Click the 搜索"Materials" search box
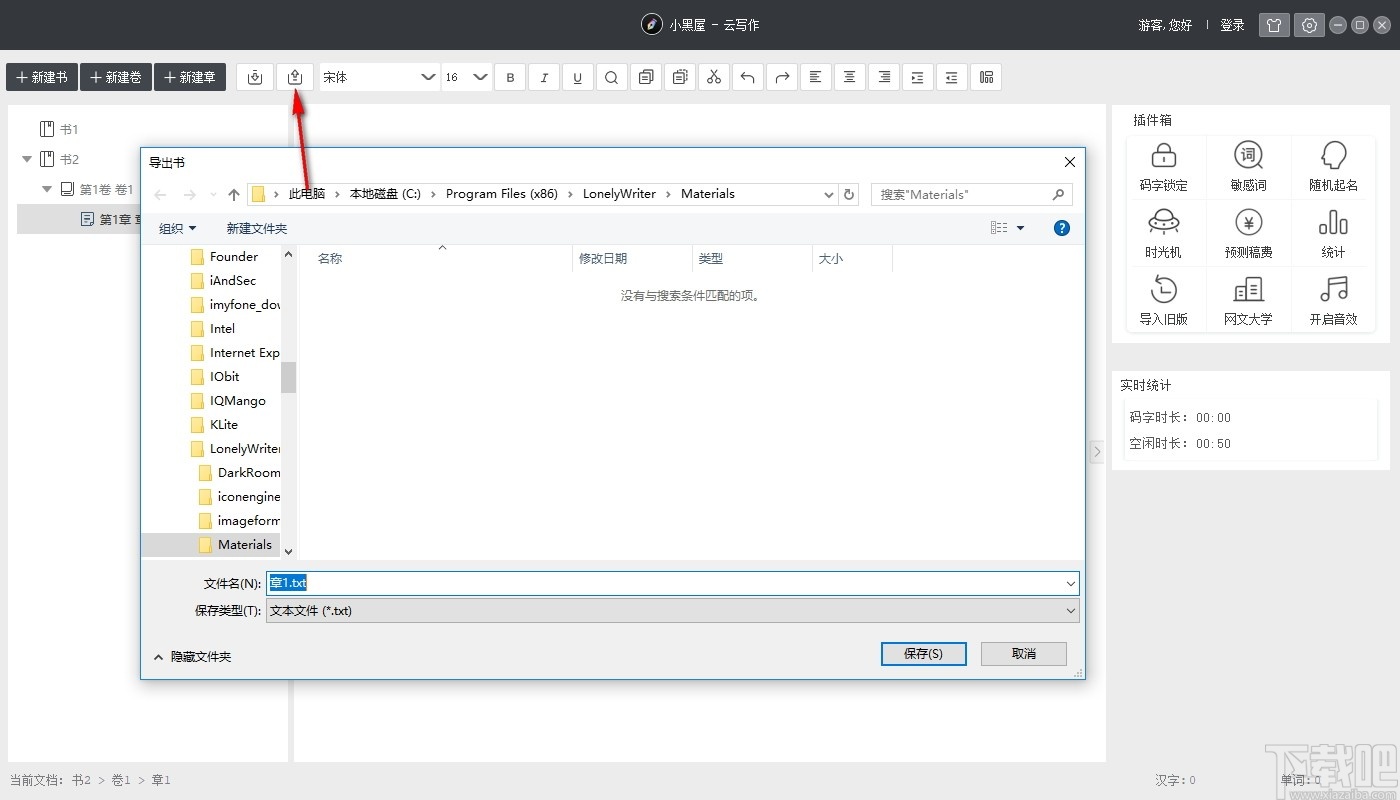1400x800 pixels. coord(971,194)
